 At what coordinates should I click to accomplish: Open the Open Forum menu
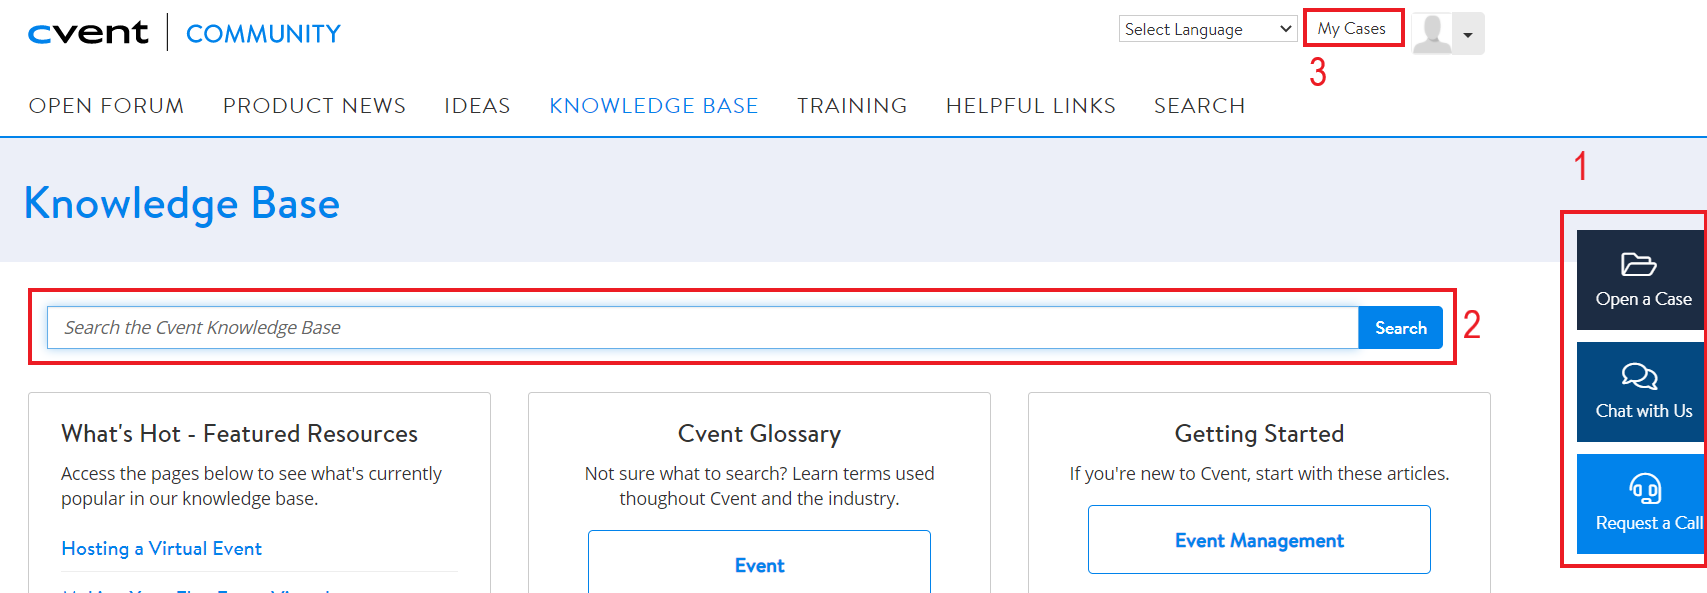[107, 106]
